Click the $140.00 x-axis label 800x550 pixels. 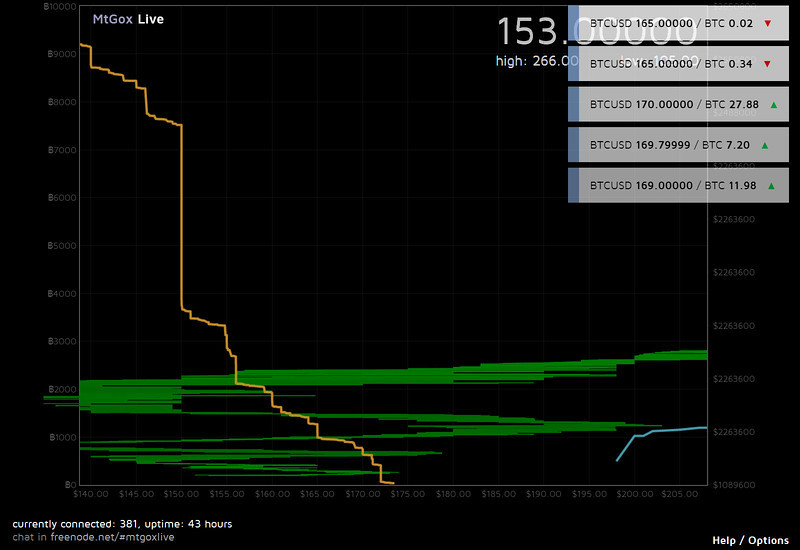[91, 494]
